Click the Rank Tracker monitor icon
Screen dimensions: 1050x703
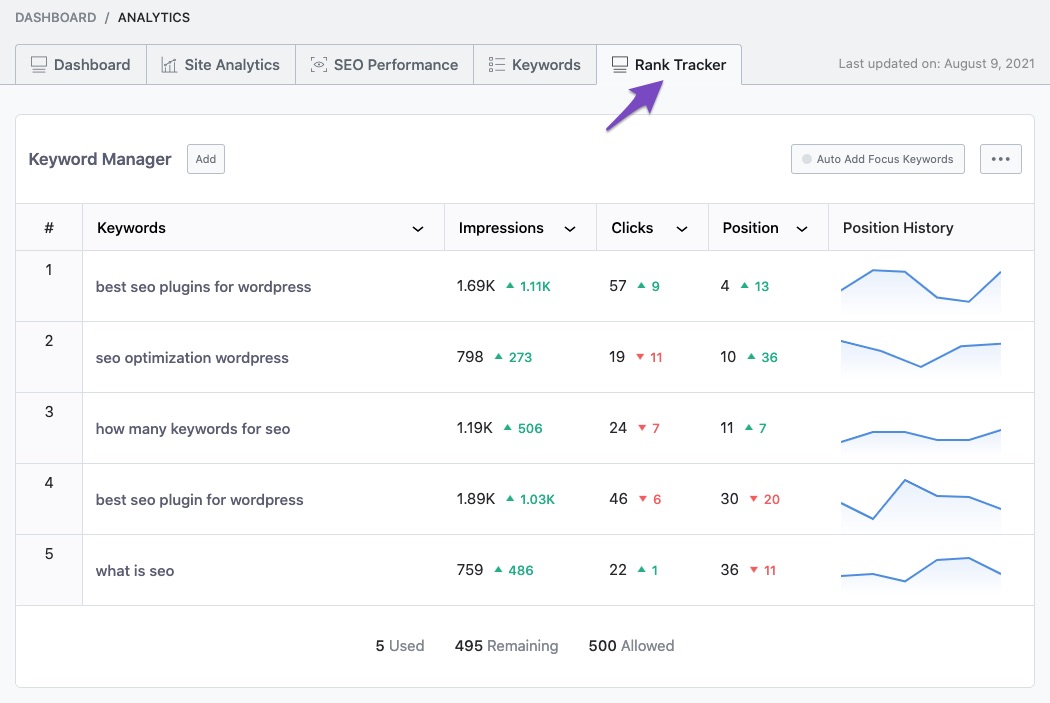click(x=620, y=65)
